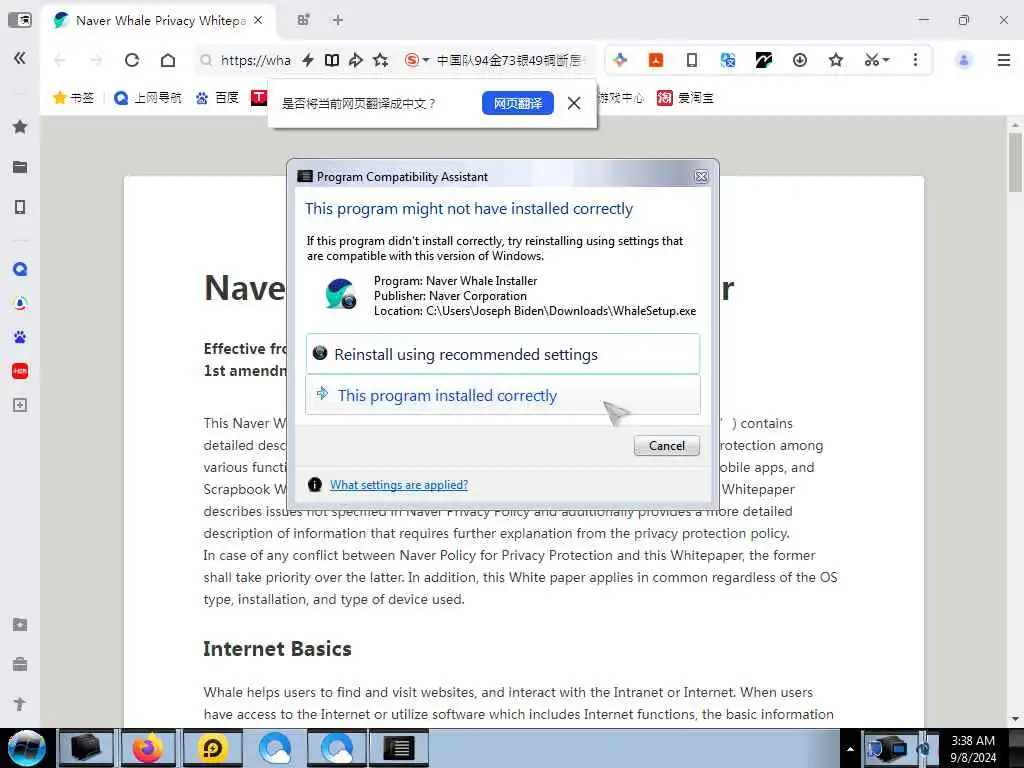Click Cancel in Program Compatibility Assistant
Viewport: 1024px width, 768px height.
click(x=667, y=445)
